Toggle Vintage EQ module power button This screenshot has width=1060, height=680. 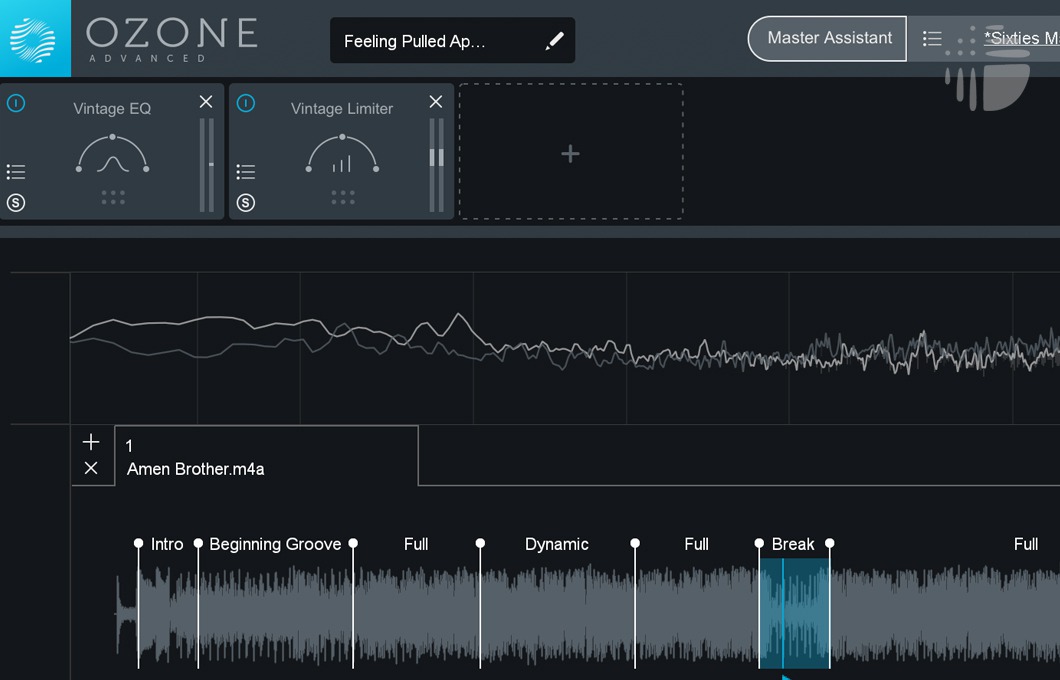click(x=16, y=103)
